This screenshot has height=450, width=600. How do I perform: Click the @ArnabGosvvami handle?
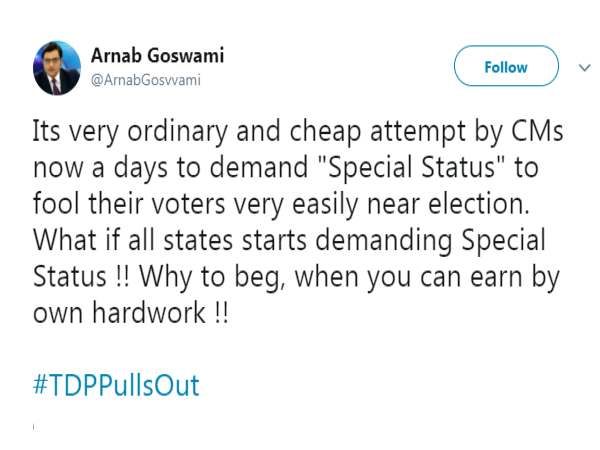(146, 80)
